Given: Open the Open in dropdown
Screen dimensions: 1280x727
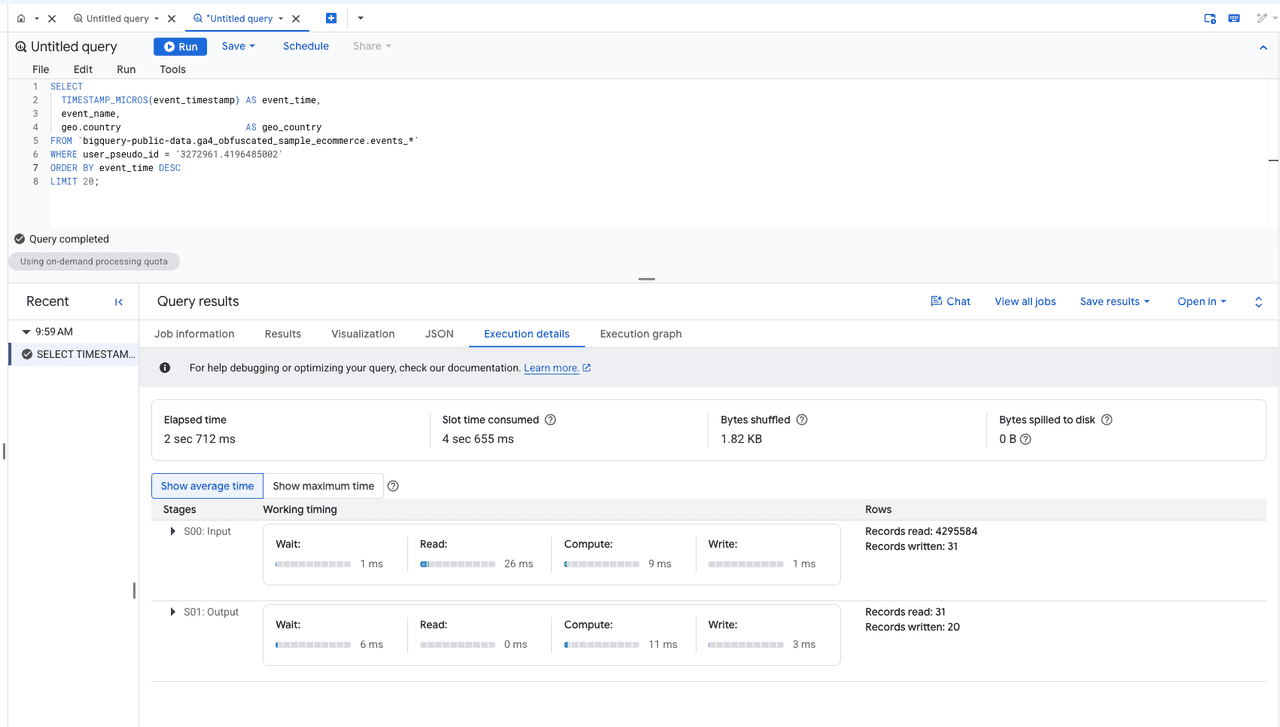Looking at the screenshot, I should pyautogui.click(x=1201, y=301).
